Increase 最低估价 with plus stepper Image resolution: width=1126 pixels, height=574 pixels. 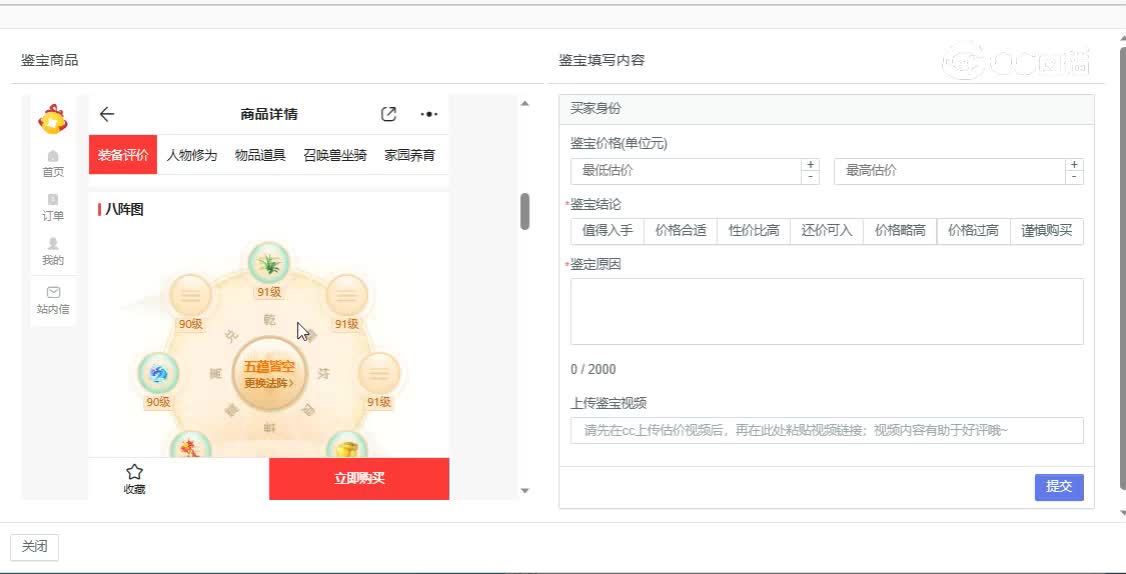[x=811, y=165]
